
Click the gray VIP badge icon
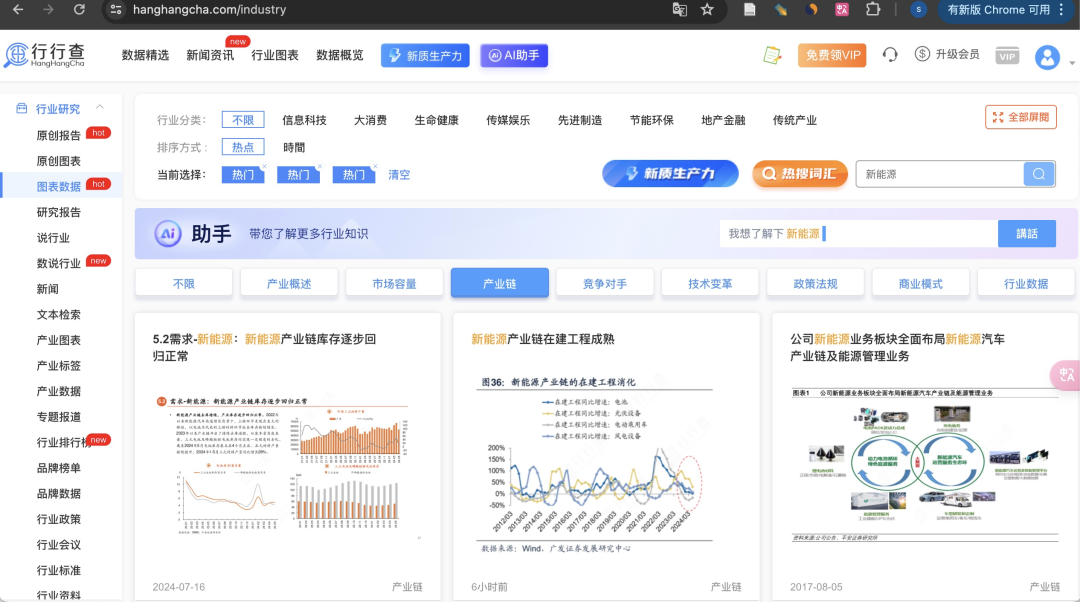(1007, 56)
